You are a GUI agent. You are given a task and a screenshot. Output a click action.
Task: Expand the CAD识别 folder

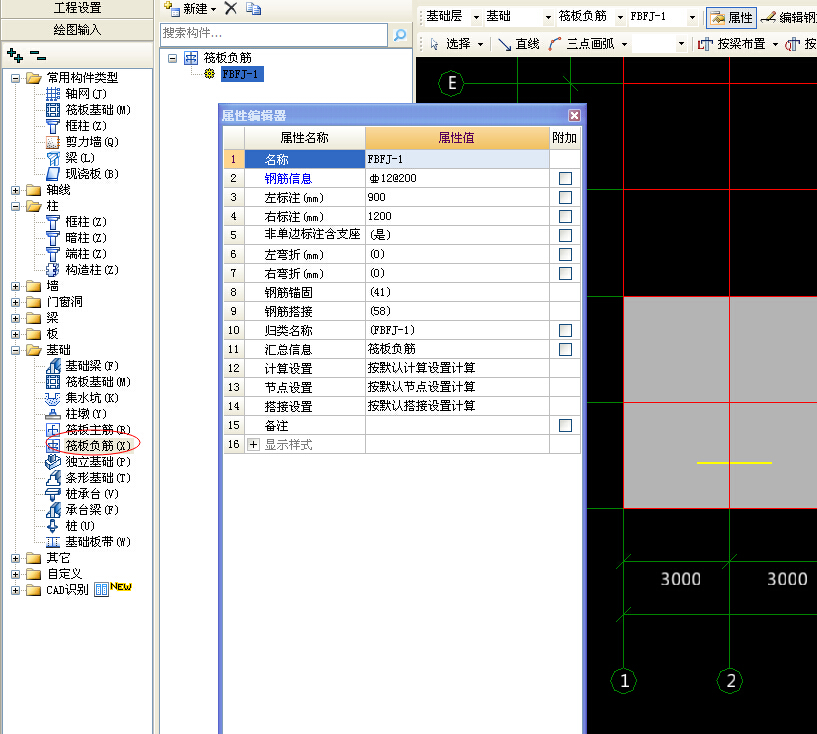tap(15, 590)
